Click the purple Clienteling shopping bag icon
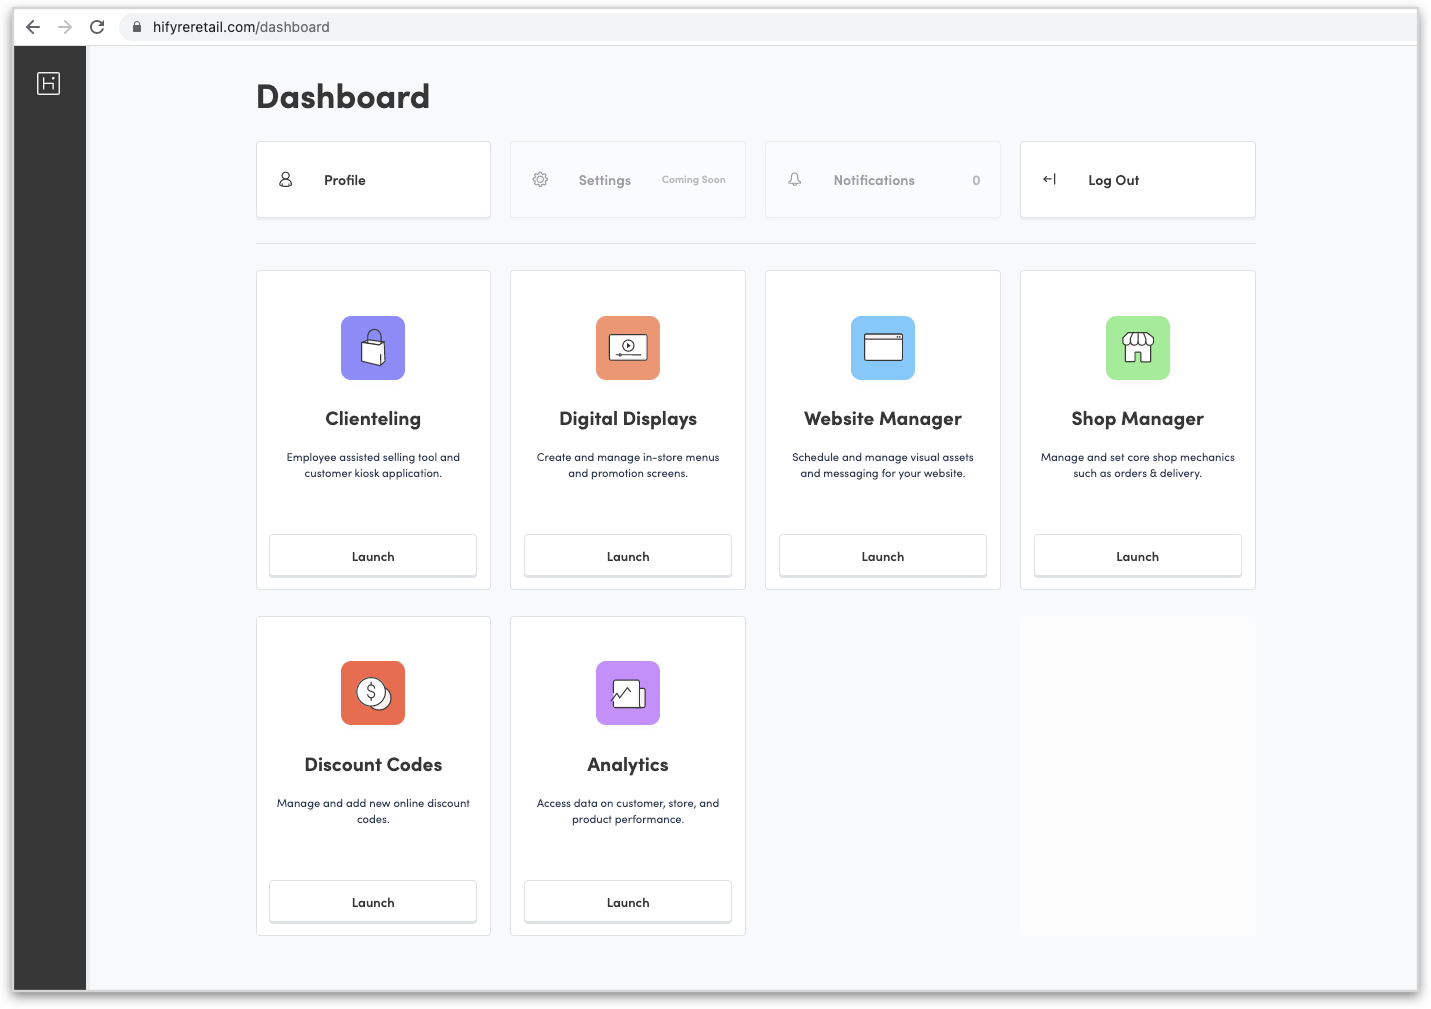The width and height of the screenshot is (1431, 1009). coord(373,348)
